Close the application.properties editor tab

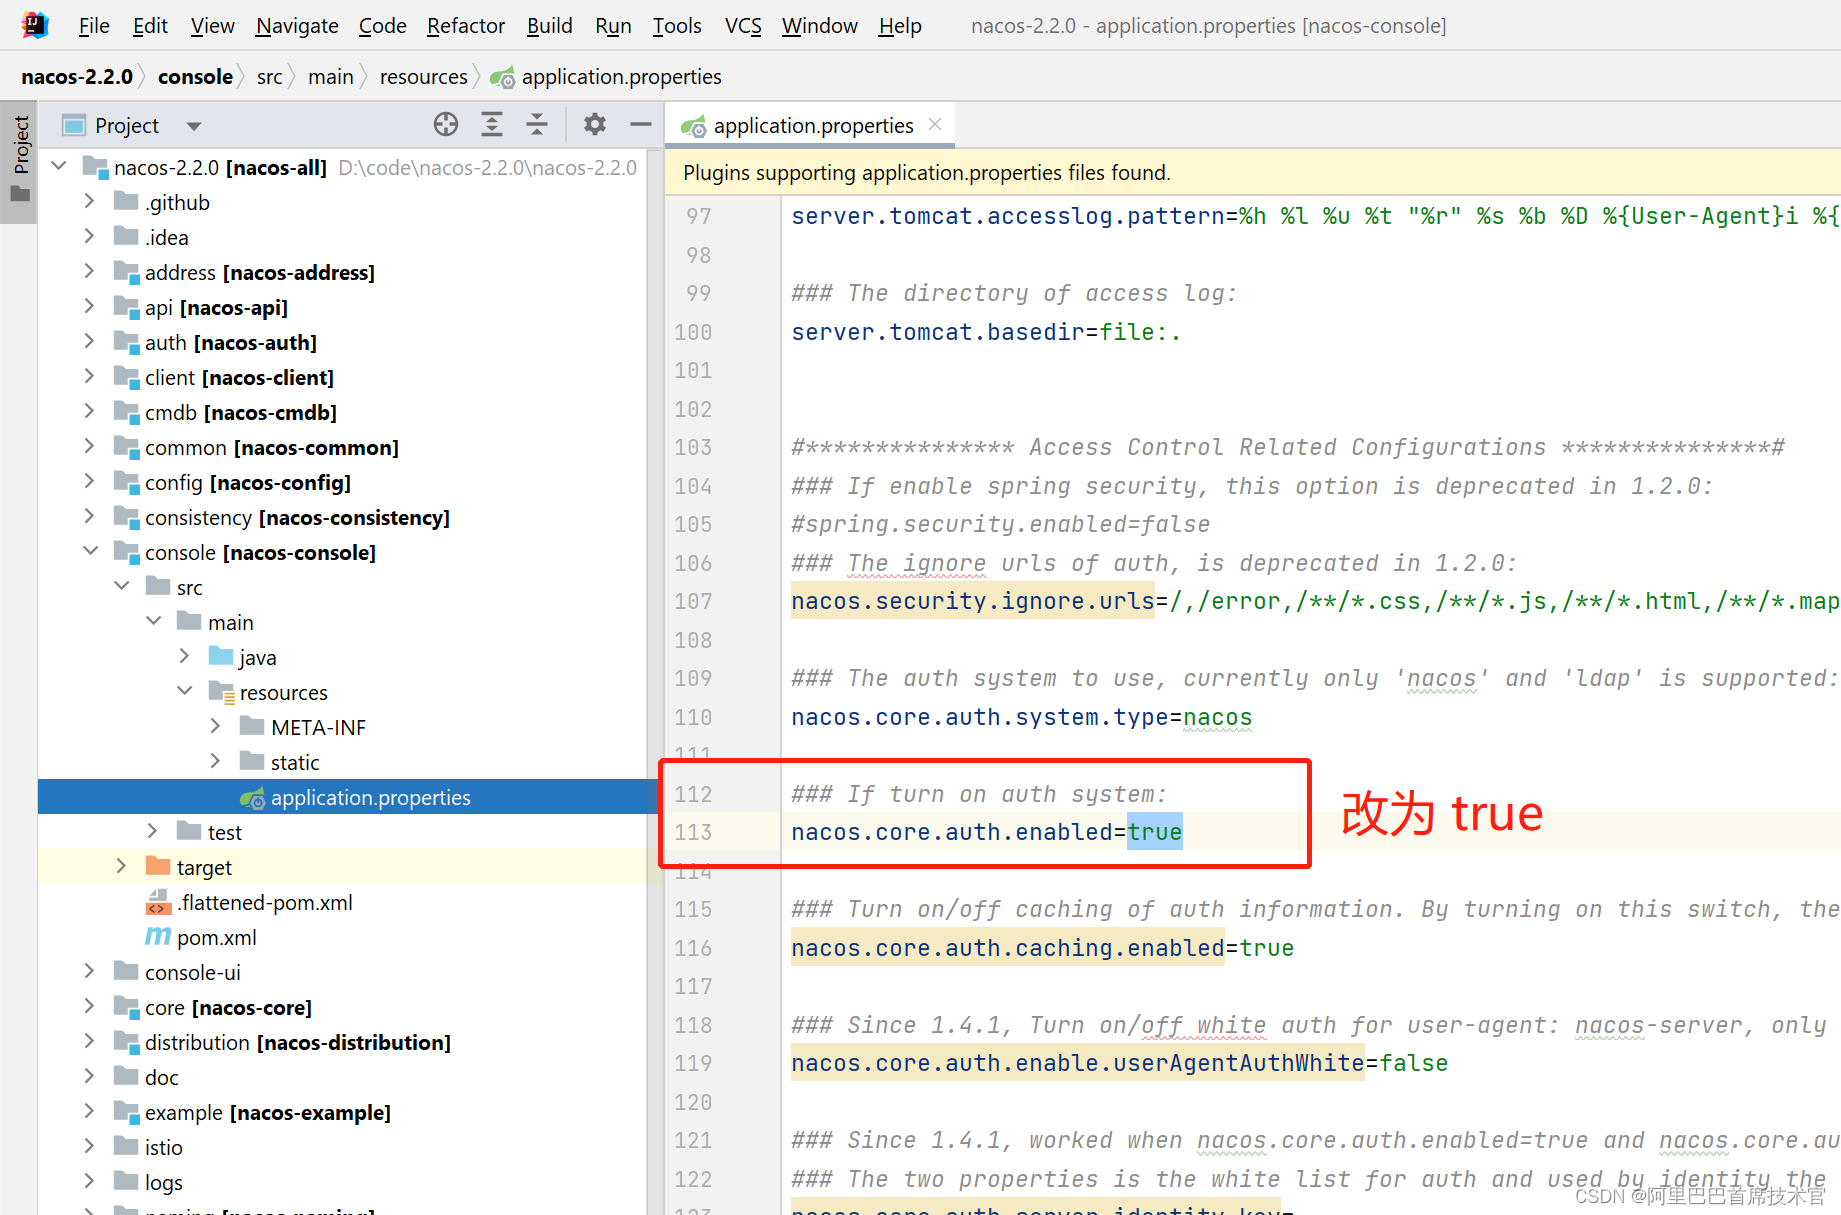coord(935,124)
